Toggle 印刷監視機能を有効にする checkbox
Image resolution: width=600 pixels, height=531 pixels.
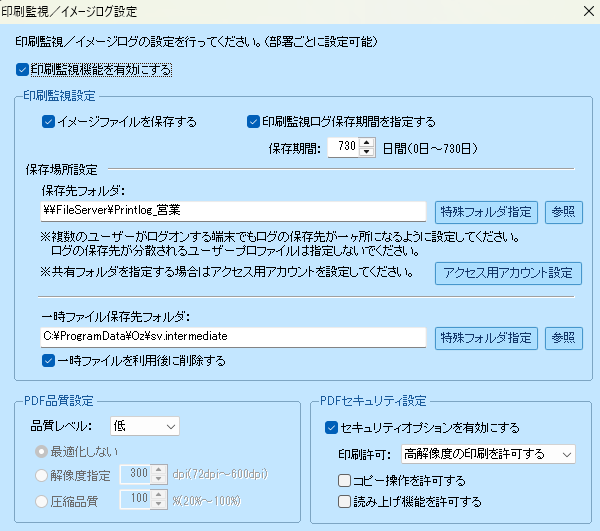click(23, 70)
